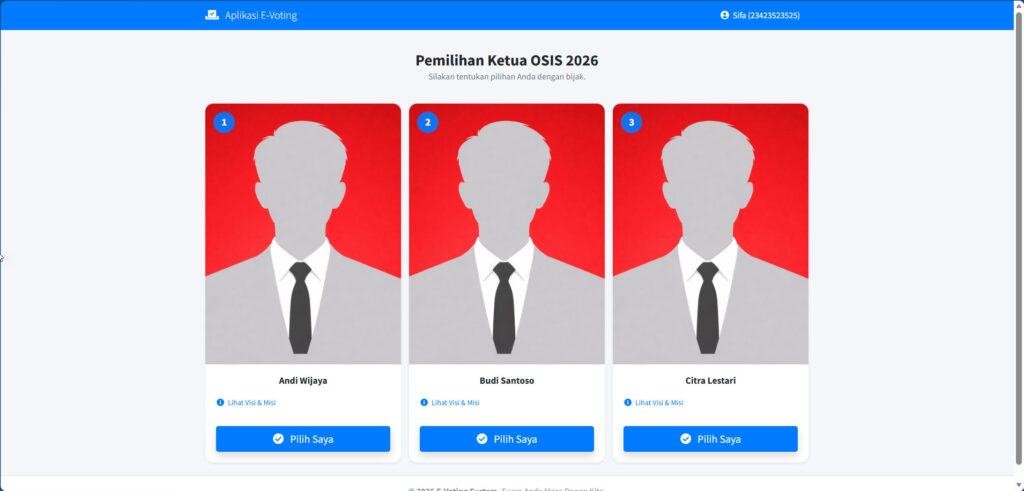This screenshot has height=491, width=1024.
Task: Open the Sifa (23423523525) account menu
Action: coord(760,15)
